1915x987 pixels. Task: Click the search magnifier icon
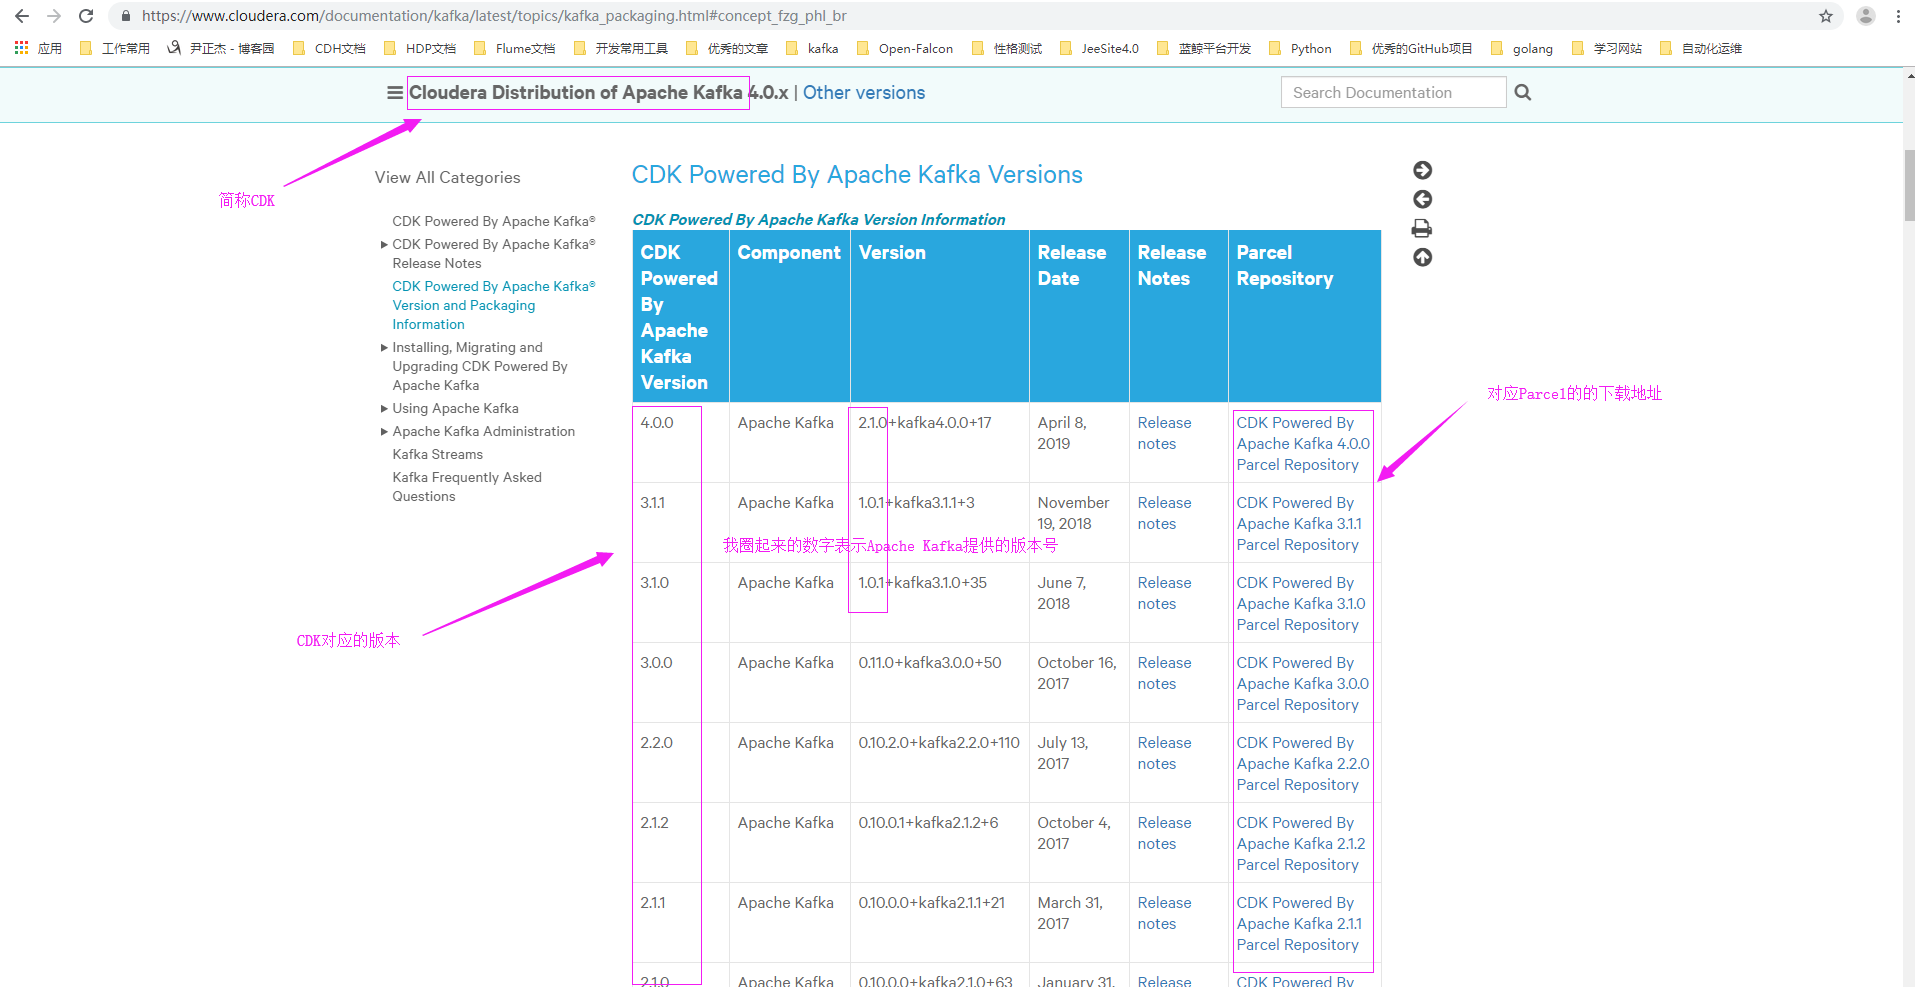coord(1522,92)
